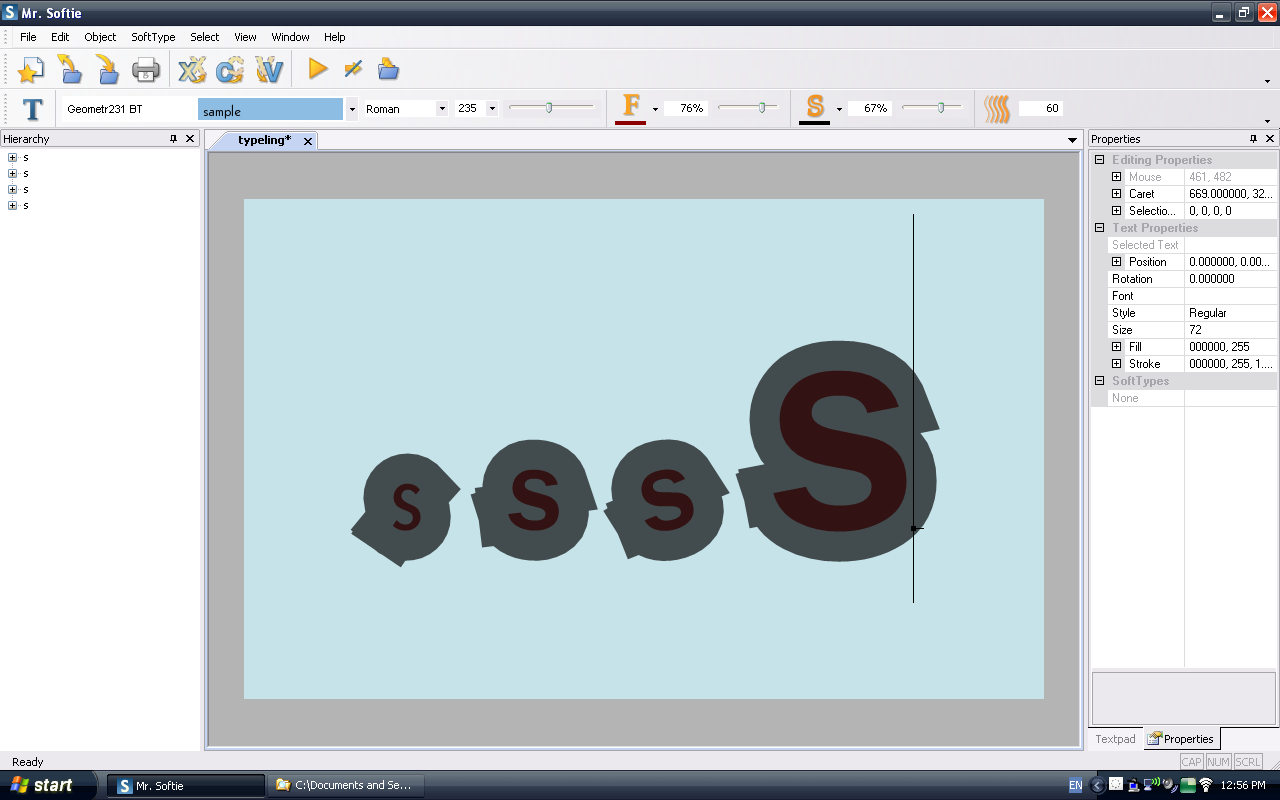Expand the first s item in Hierarchy
The image size is (1280, 800).
(x=12, y=158)
